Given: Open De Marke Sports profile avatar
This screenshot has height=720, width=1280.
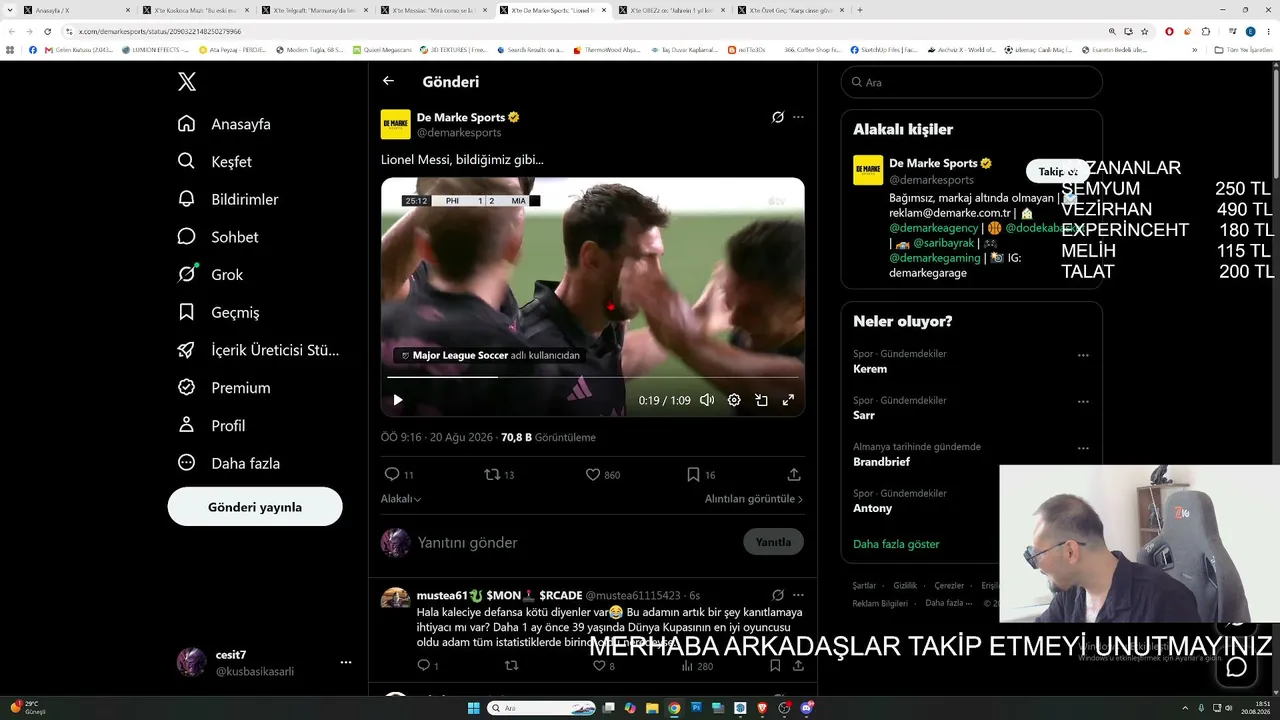Looking at the screenshot, I should tap(396, 124).
